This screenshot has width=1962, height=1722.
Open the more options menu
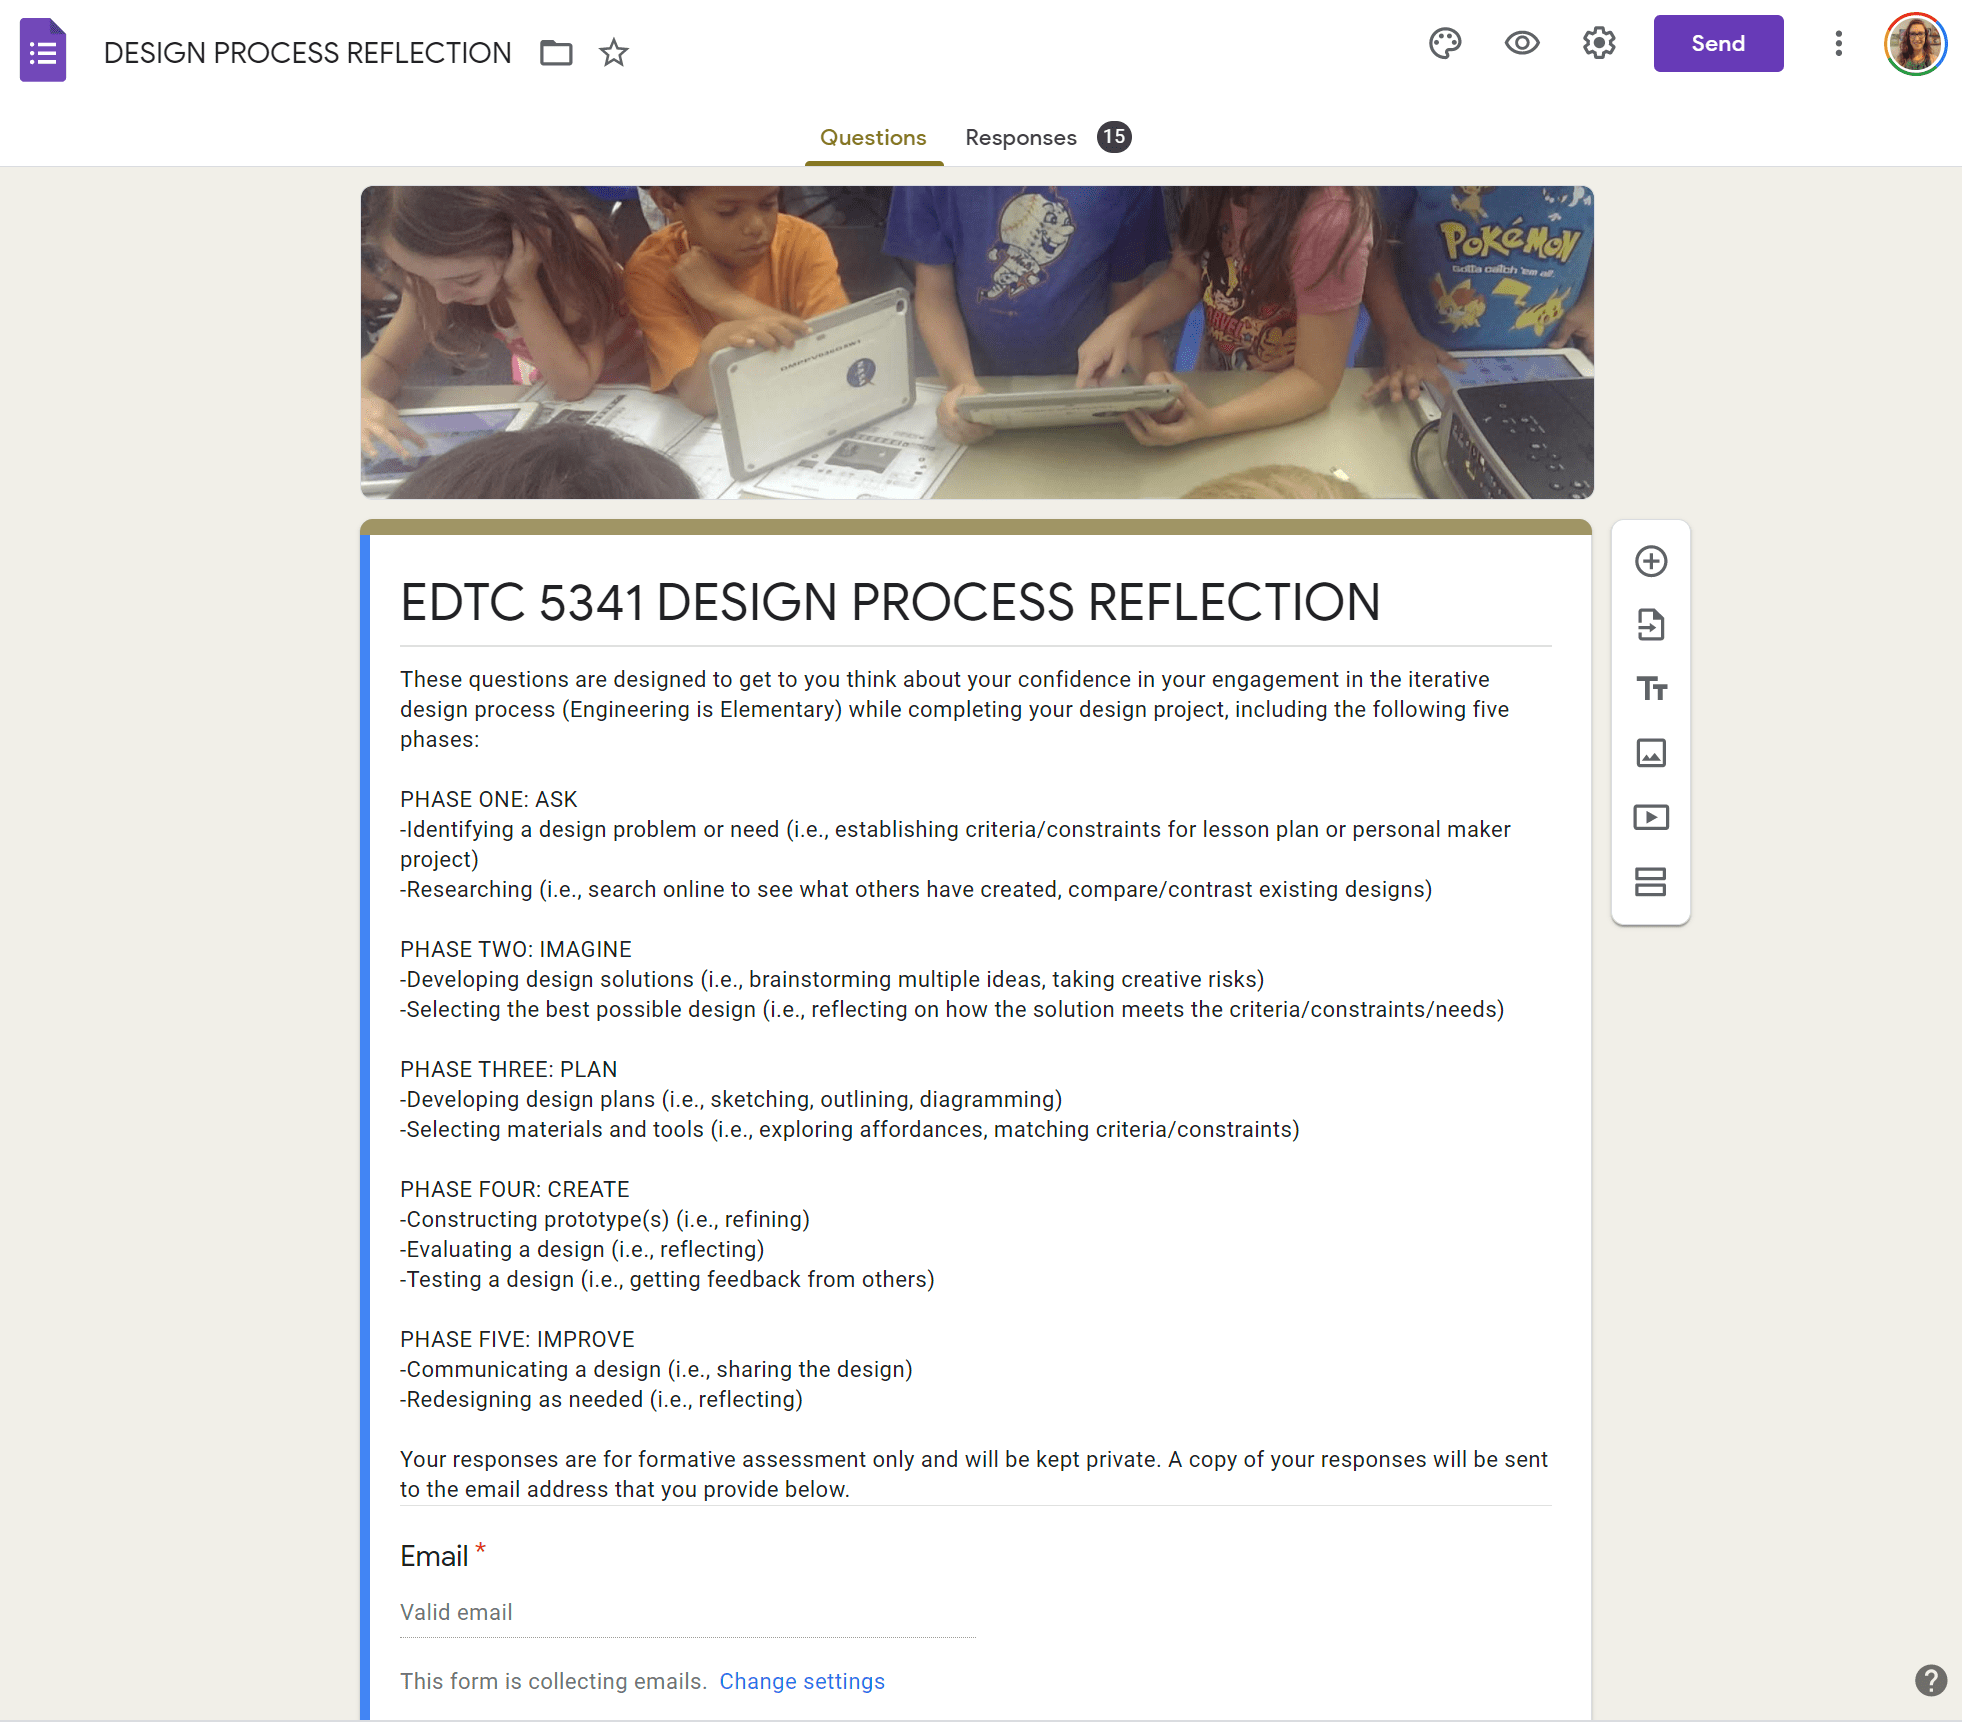pos(1838,44)
